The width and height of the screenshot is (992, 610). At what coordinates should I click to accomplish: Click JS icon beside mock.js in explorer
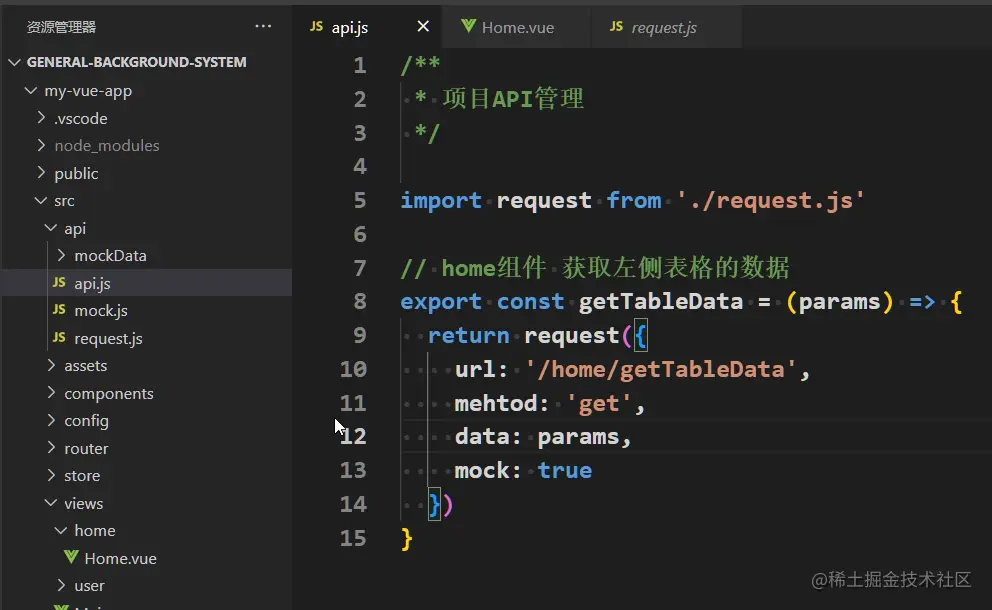tap(60, 311)
